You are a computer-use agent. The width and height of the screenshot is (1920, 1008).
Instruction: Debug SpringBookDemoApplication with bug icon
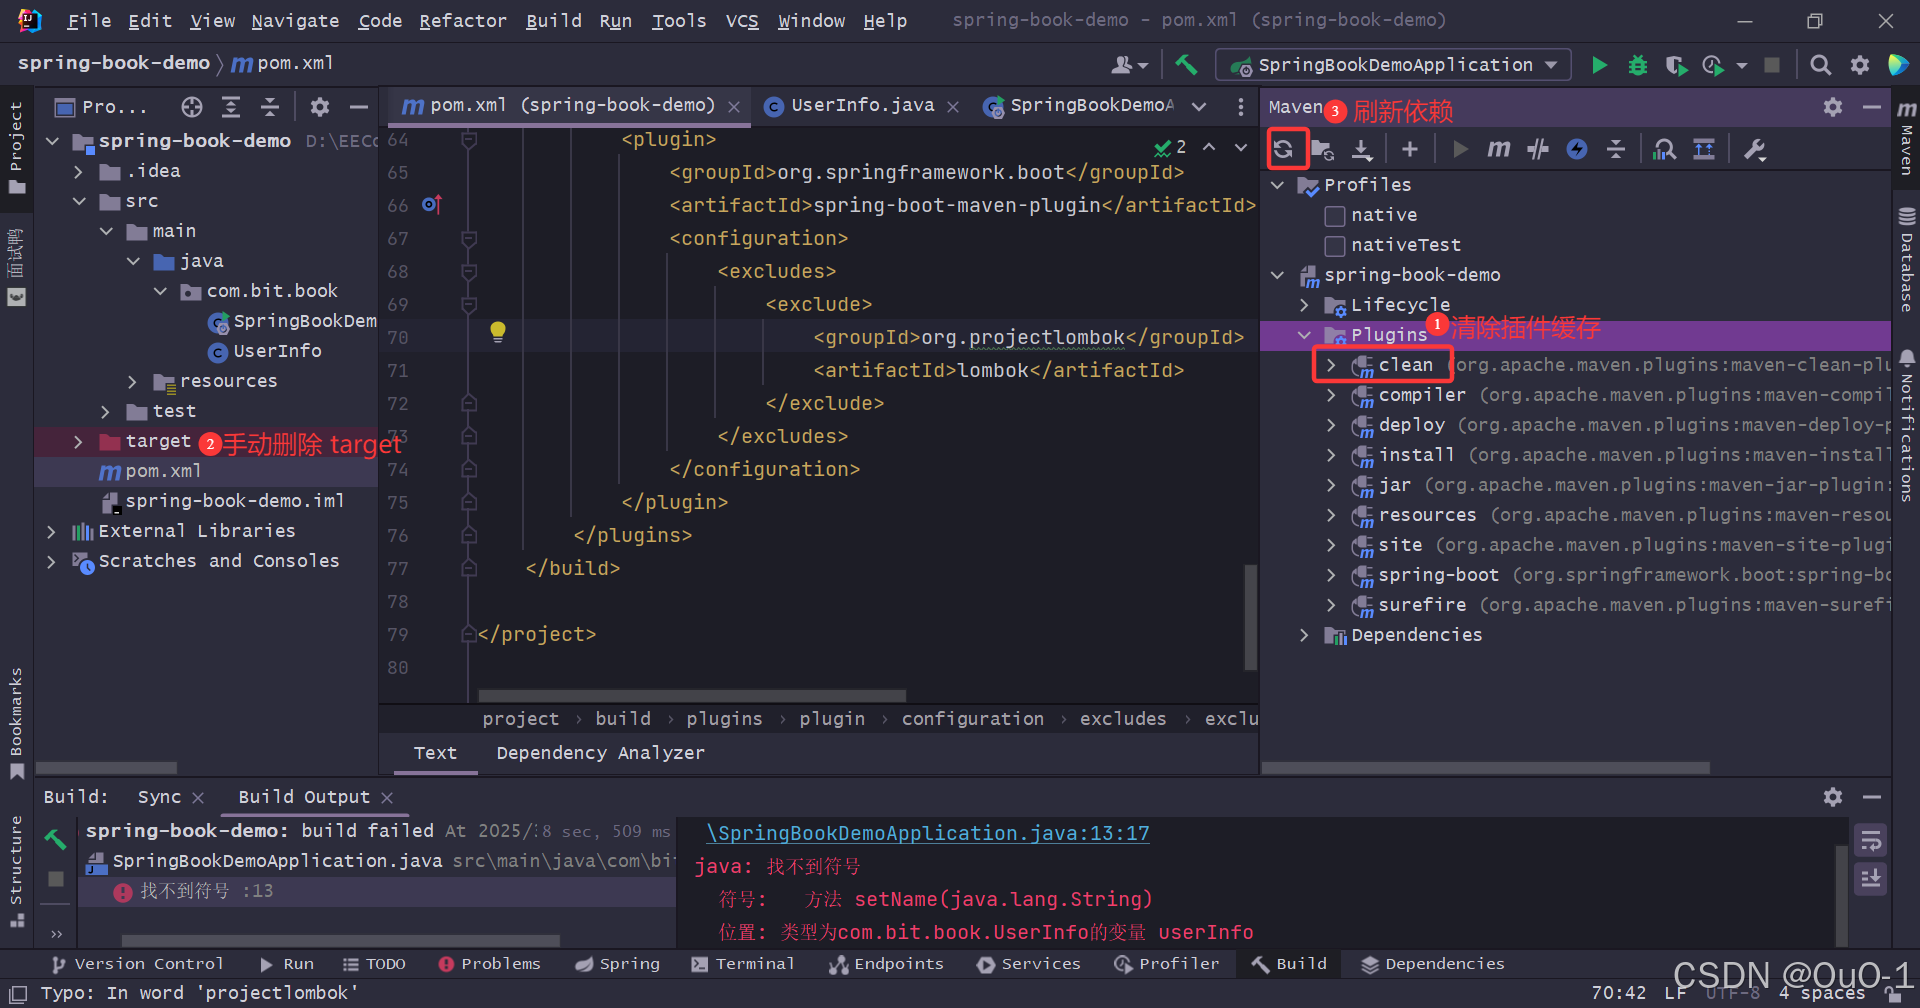click(x=1638, y=65)
